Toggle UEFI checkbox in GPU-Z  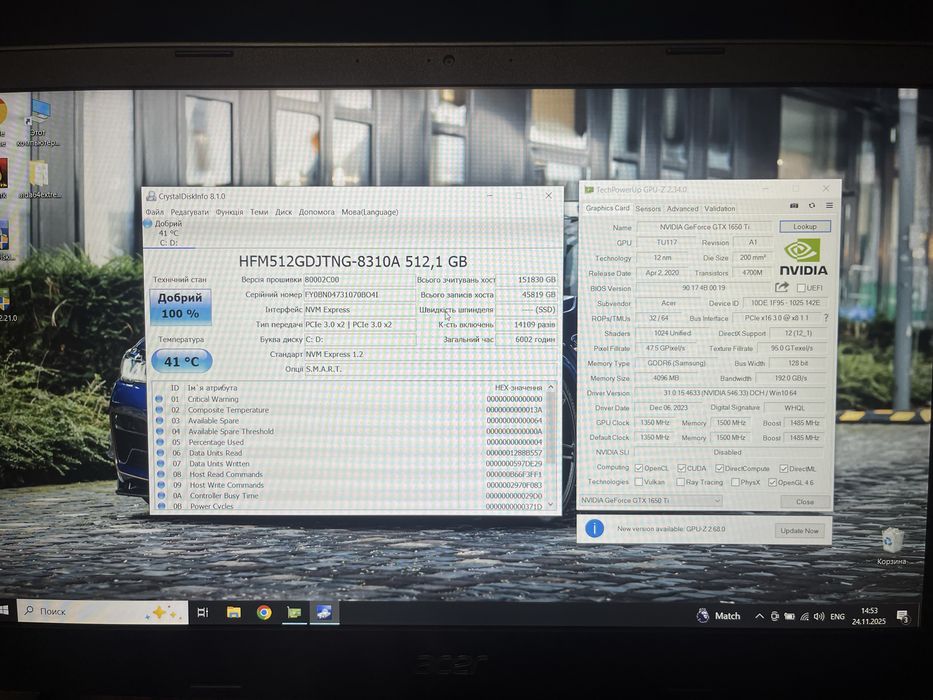coord(801,288)
